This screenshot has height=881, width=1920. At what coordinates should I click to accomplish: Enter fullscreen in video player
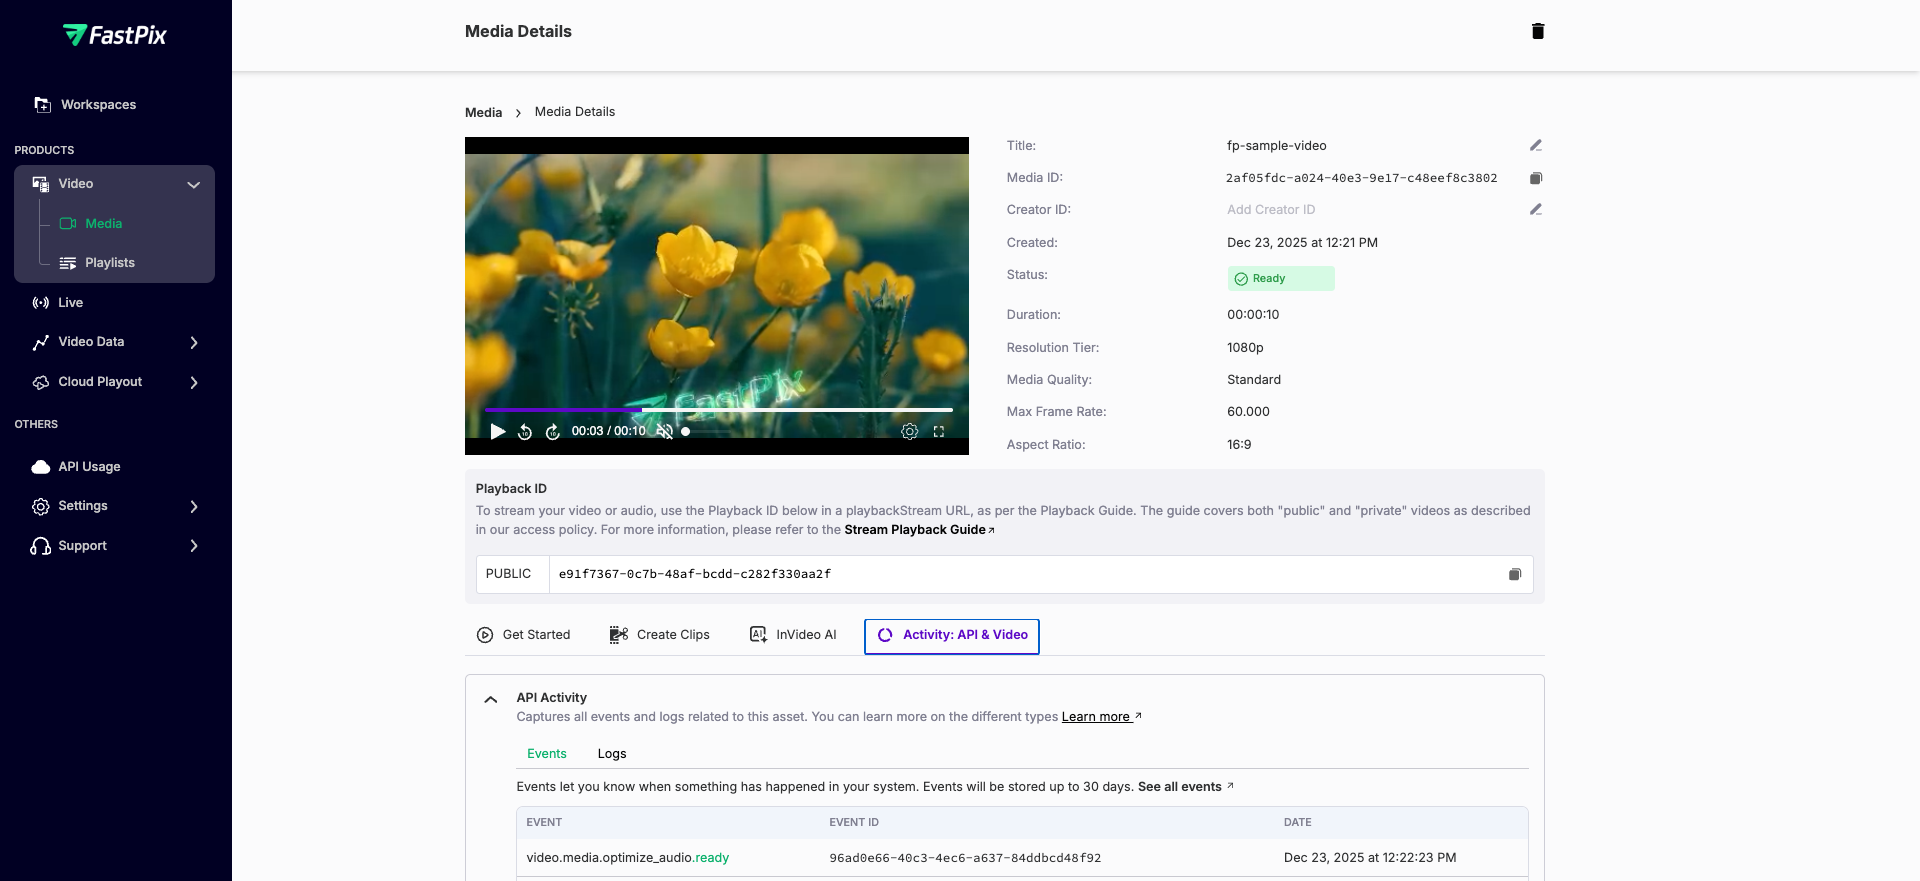pos(939,431)
